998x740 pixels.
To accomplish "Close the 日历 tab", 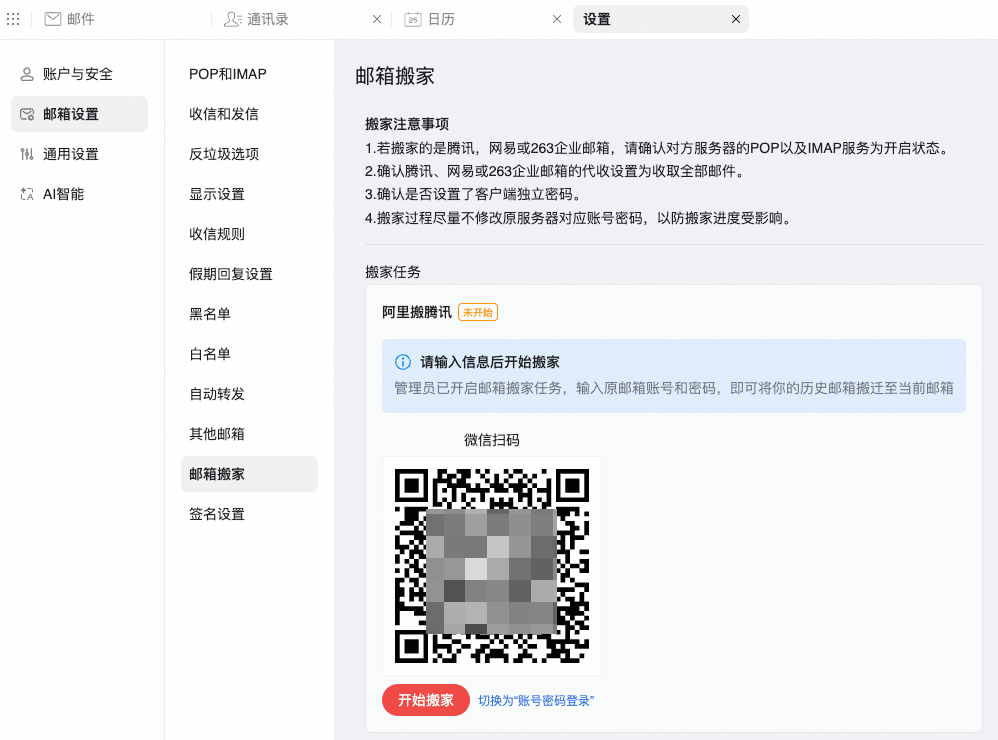I will [556, 19].
